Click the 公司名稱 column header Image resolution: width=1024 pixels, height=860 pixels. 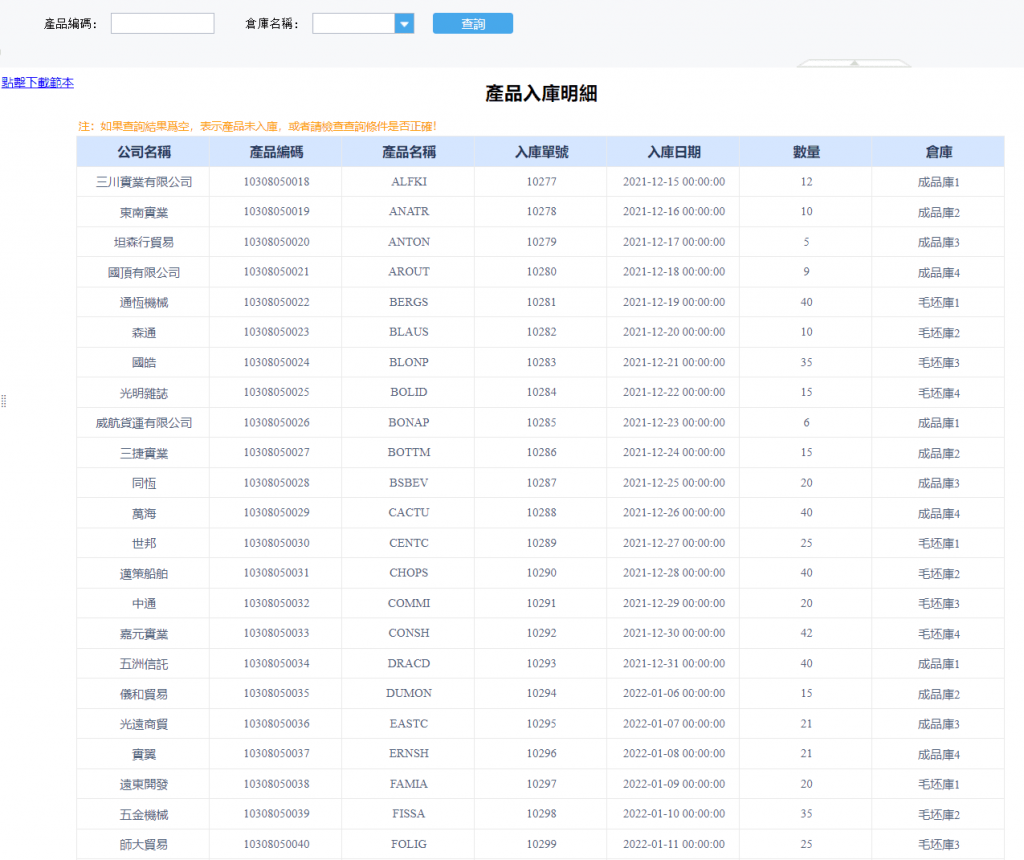tap(144, 152)
